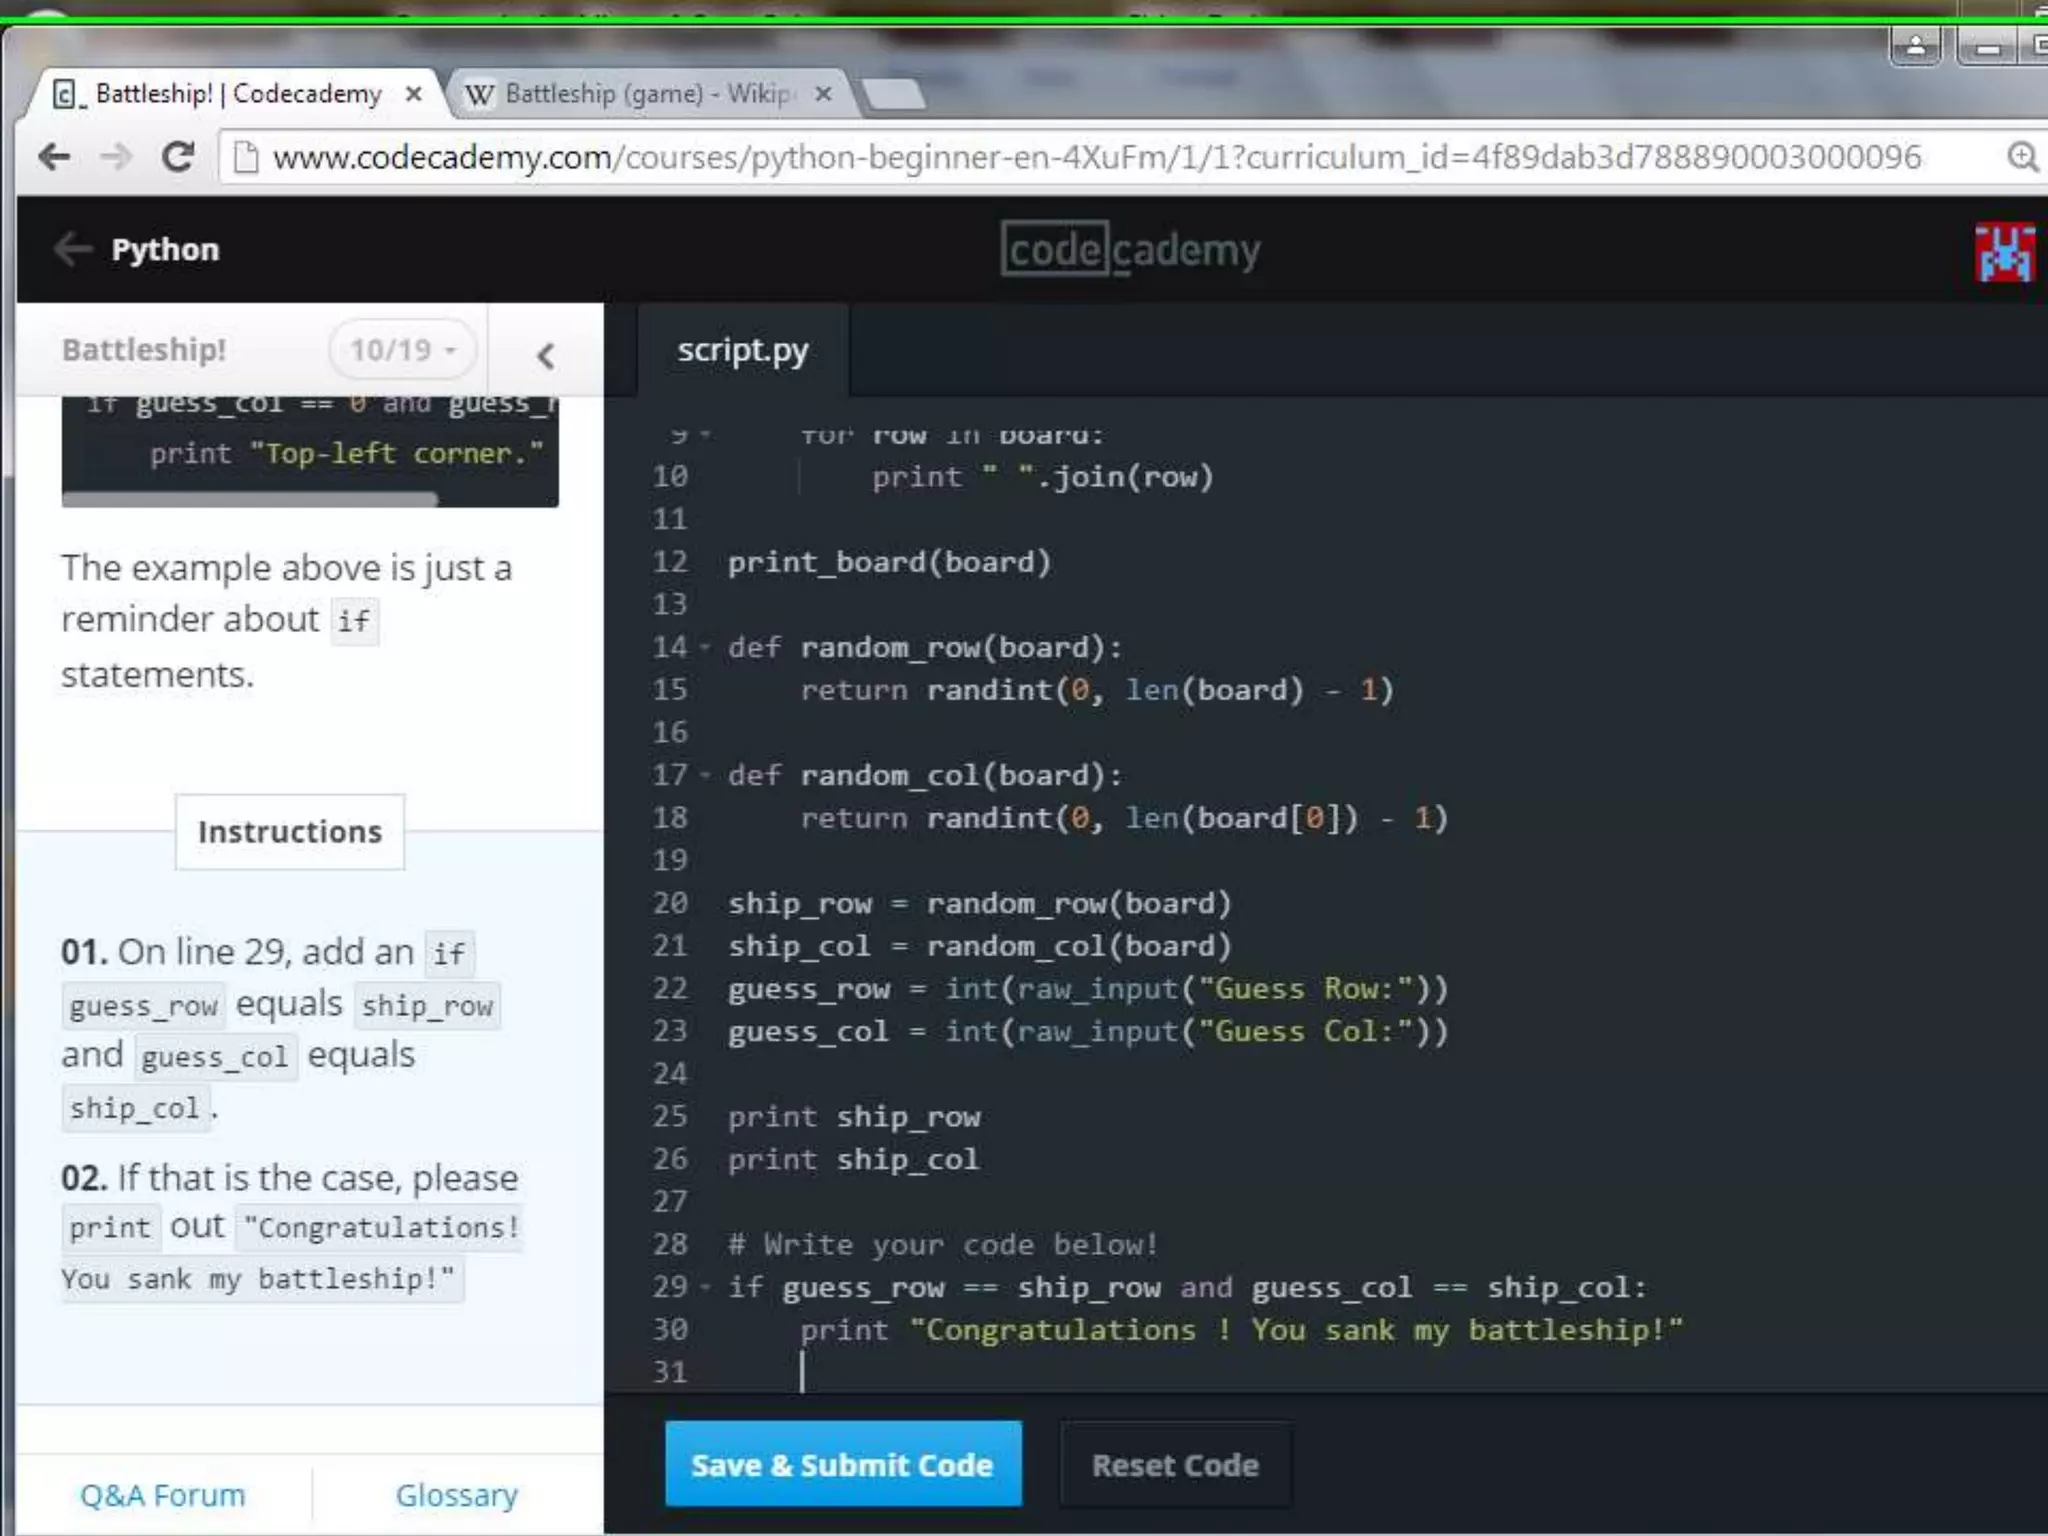Collapse the fold arrow on line 17
The image size is (2048, 1536).
[705, 776]
